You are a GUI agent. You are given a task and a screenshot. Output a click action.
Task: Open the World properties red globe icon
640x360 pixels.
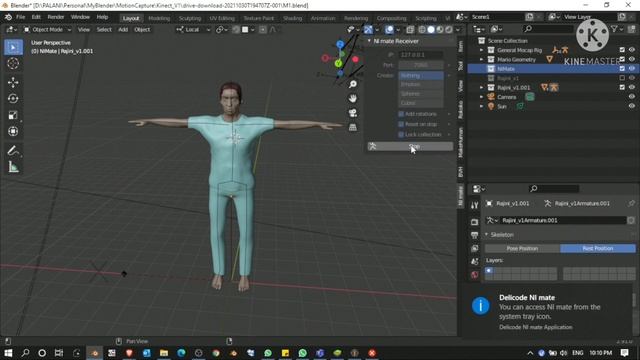pos(474,275)
